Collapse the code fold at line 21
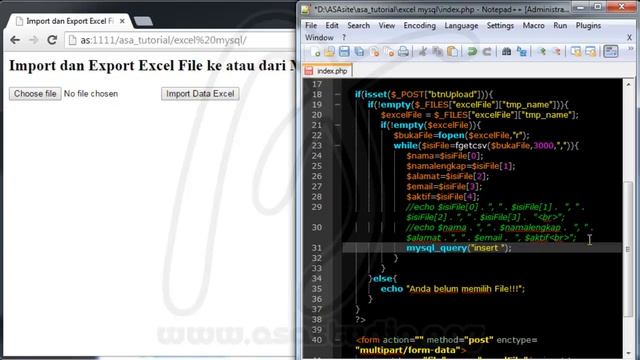The height and width of the screenshot is (360, 640). [338, 125]
